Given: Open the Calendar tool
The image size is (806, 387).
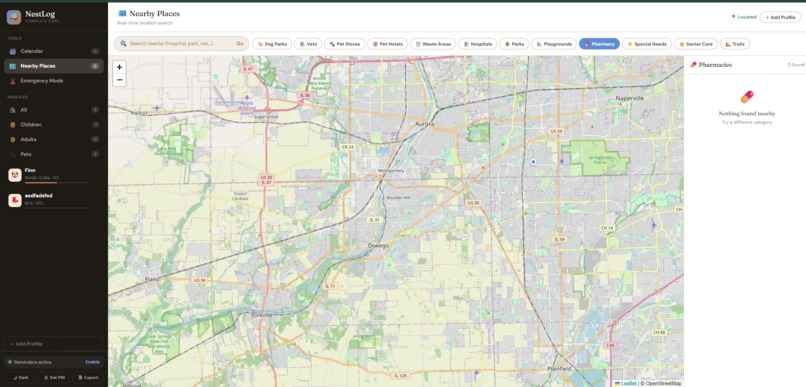Looking at the screenshot, I should tap(53, 51).
